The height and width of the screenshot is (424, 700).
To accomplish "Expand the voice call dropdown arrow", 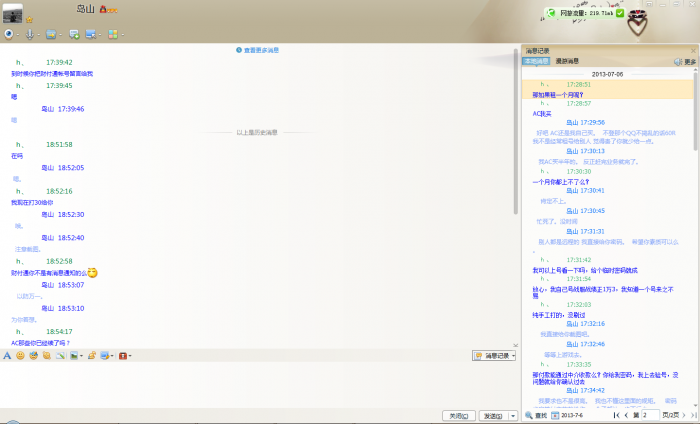I will point(38,35).
